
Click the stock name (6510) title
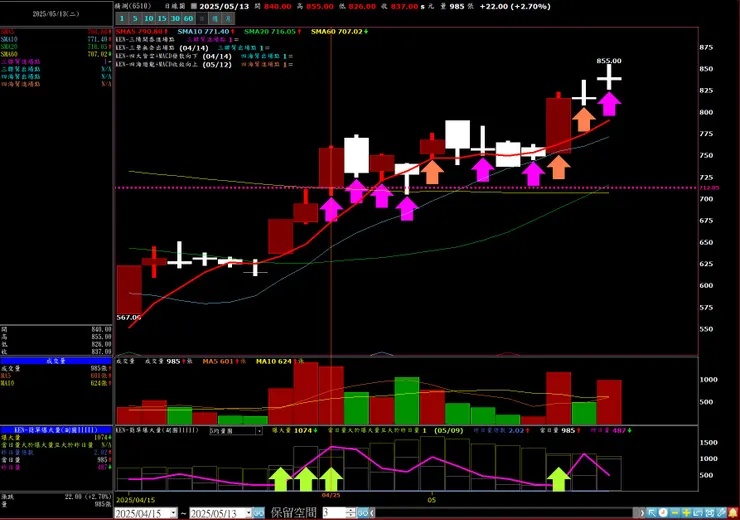tap(133, 6)
